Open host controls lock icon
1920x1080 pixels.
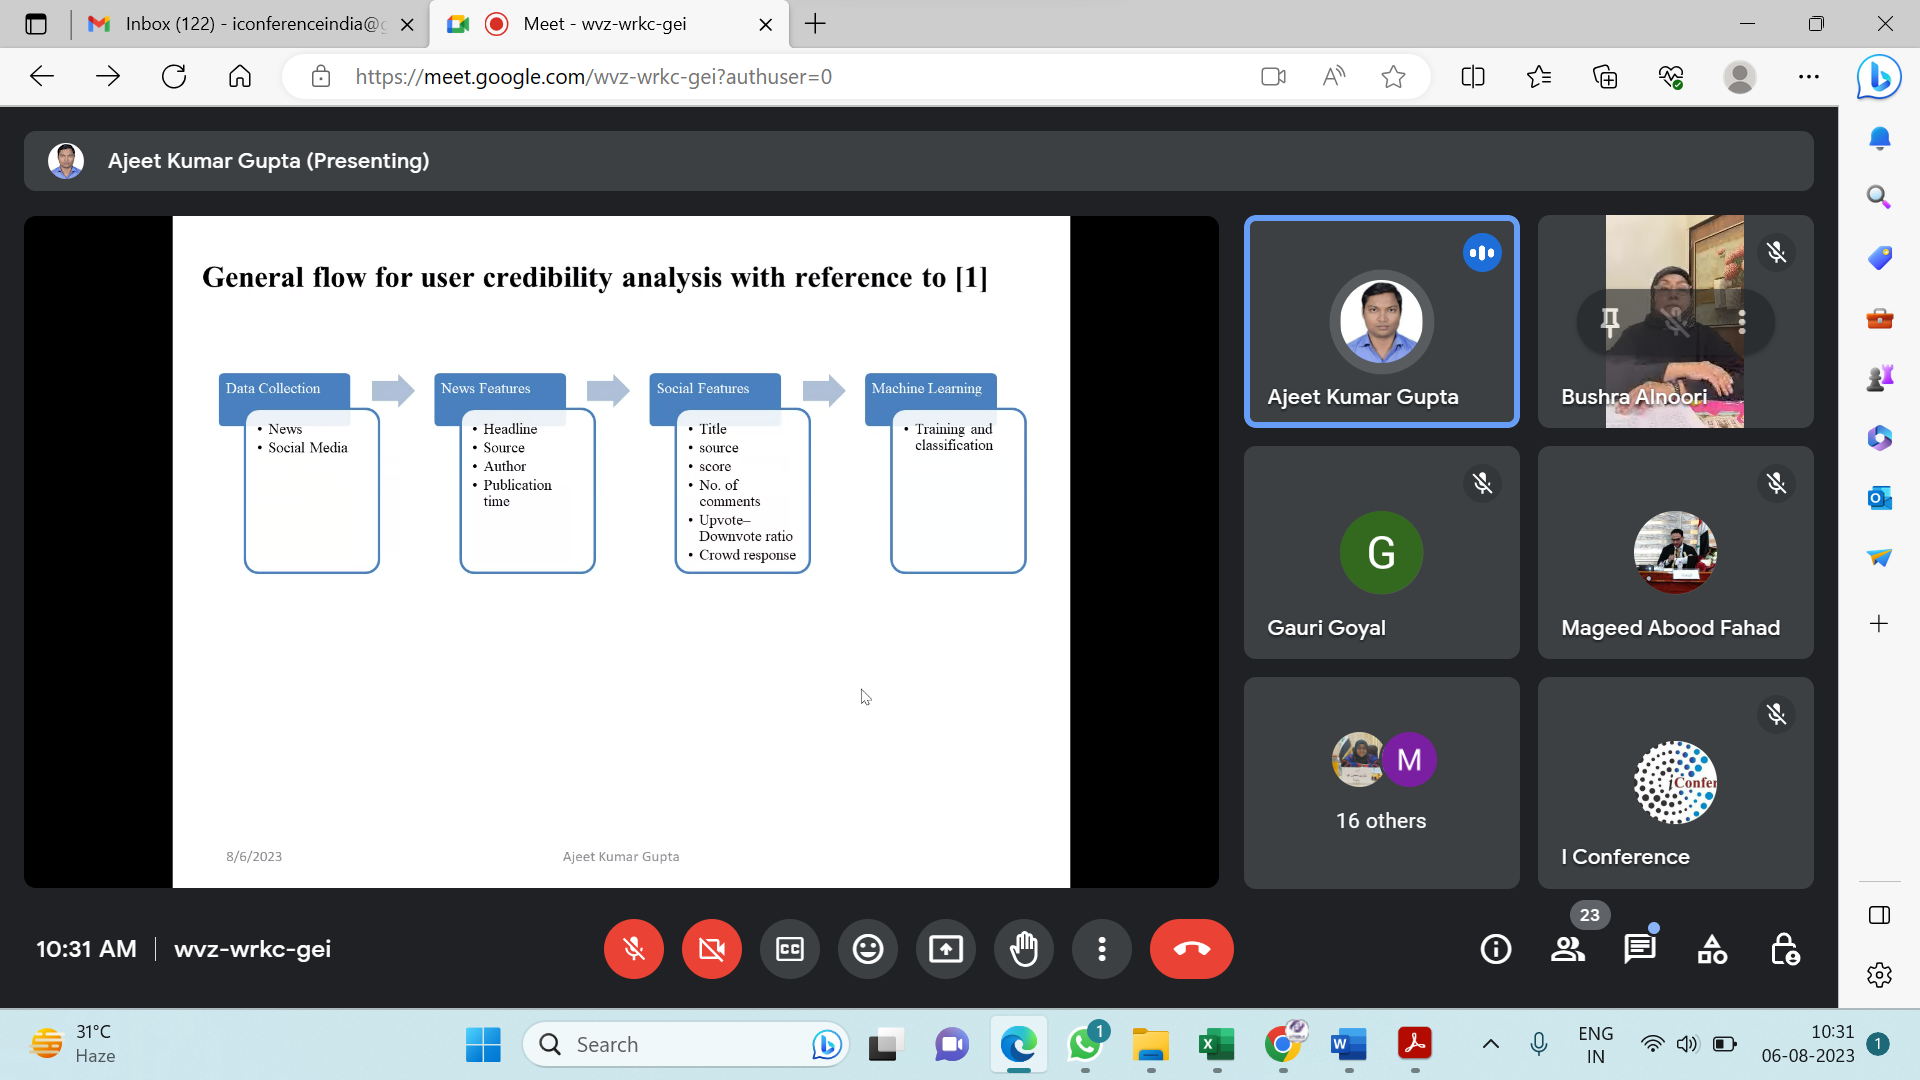(1785, 949)
